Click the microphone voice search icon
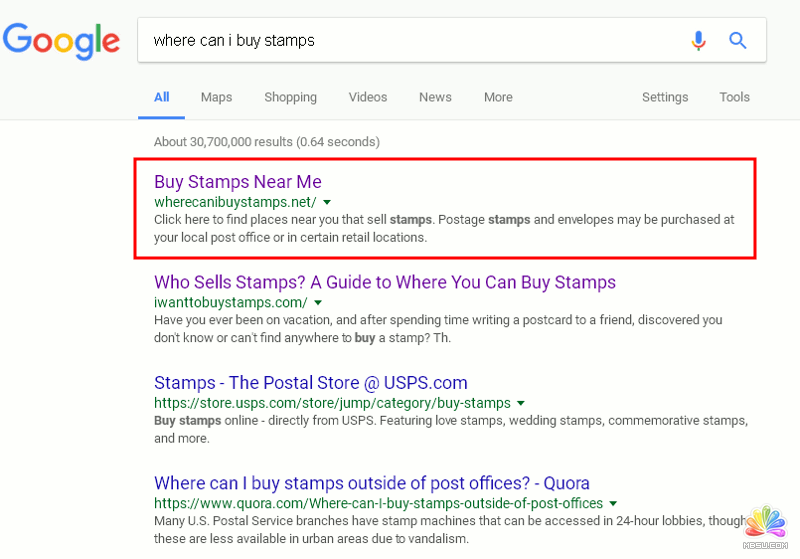The height and width of the screenshot is (559, 800). click(x=698, y=41)
